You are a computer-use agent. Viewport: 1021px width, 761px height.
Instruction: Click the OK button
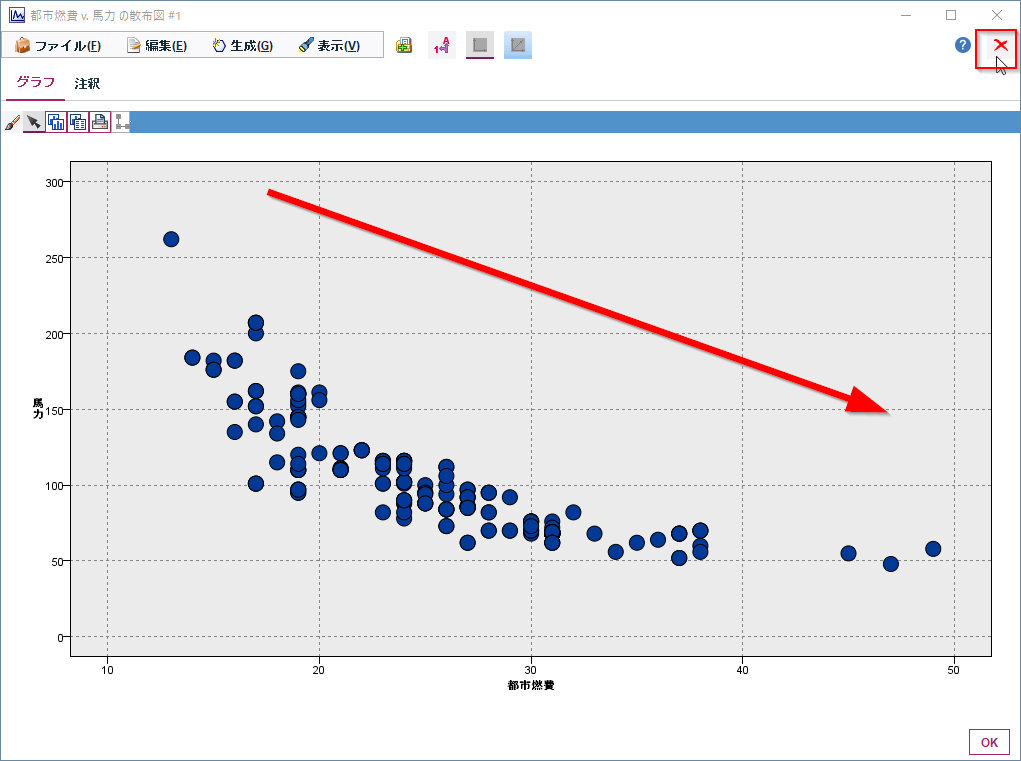click(x=989, y=742)
